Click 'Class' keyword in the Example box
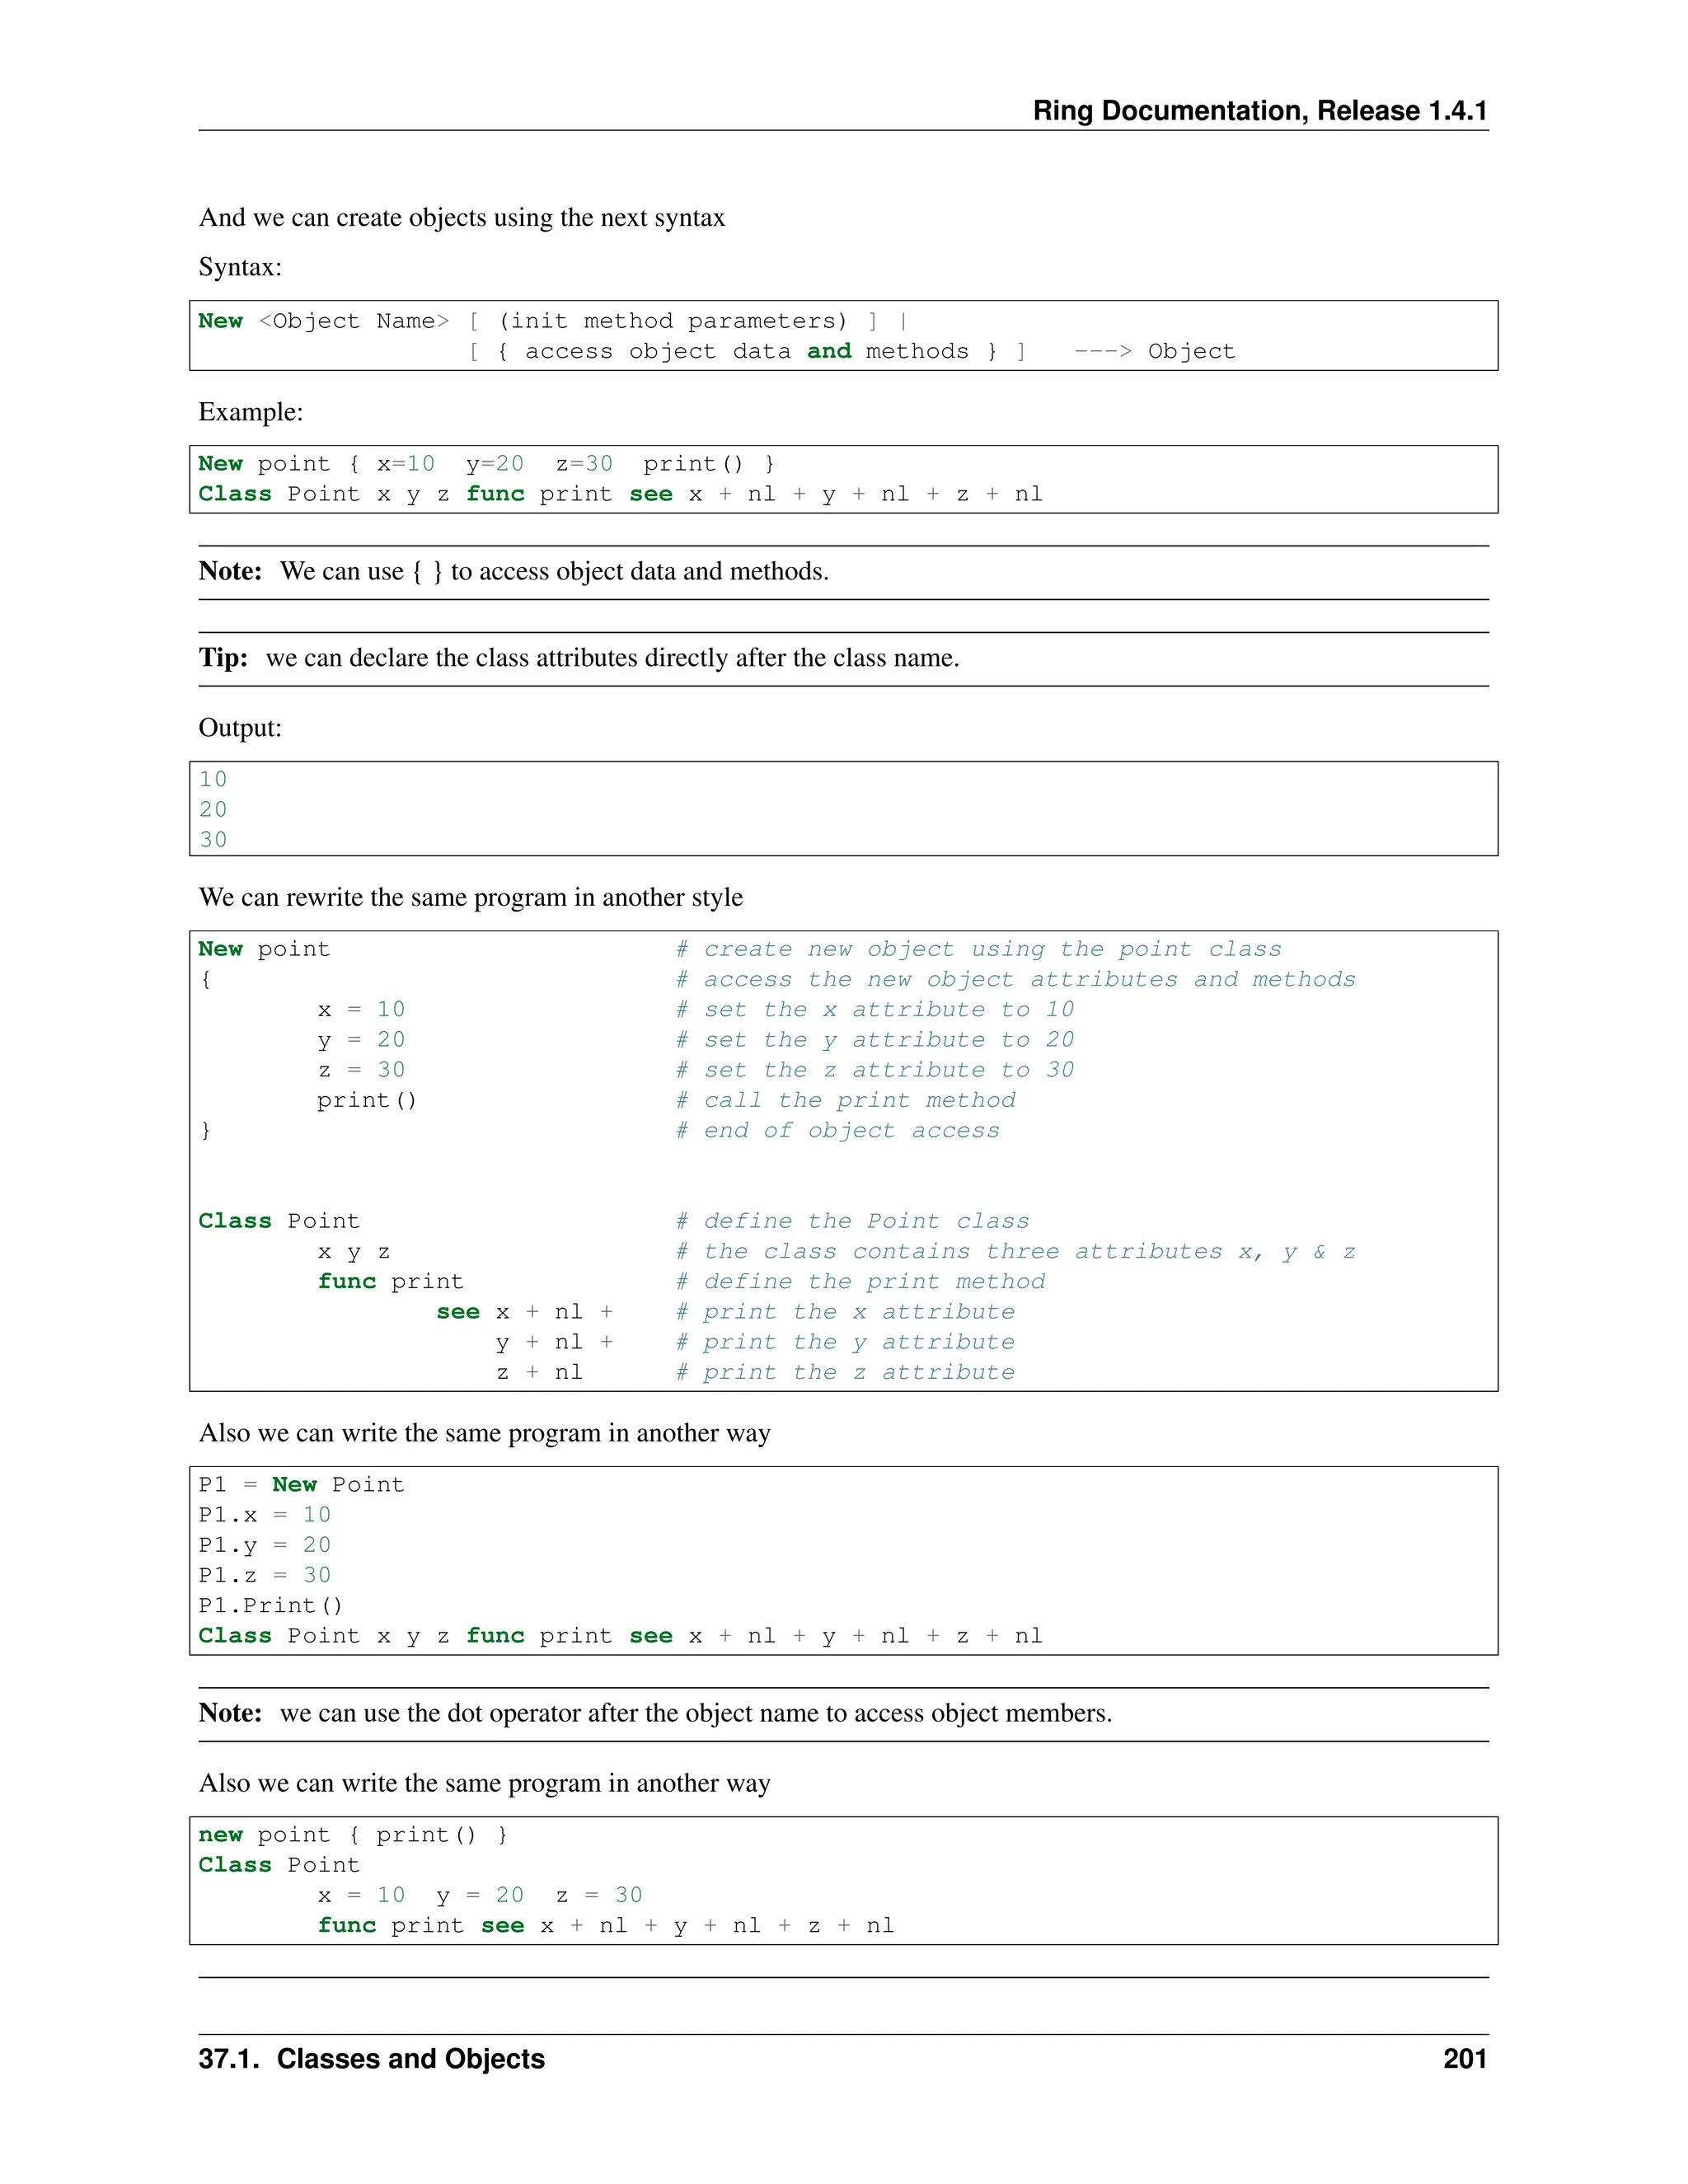The image size is (1688, 2184). tap(234, 494)
